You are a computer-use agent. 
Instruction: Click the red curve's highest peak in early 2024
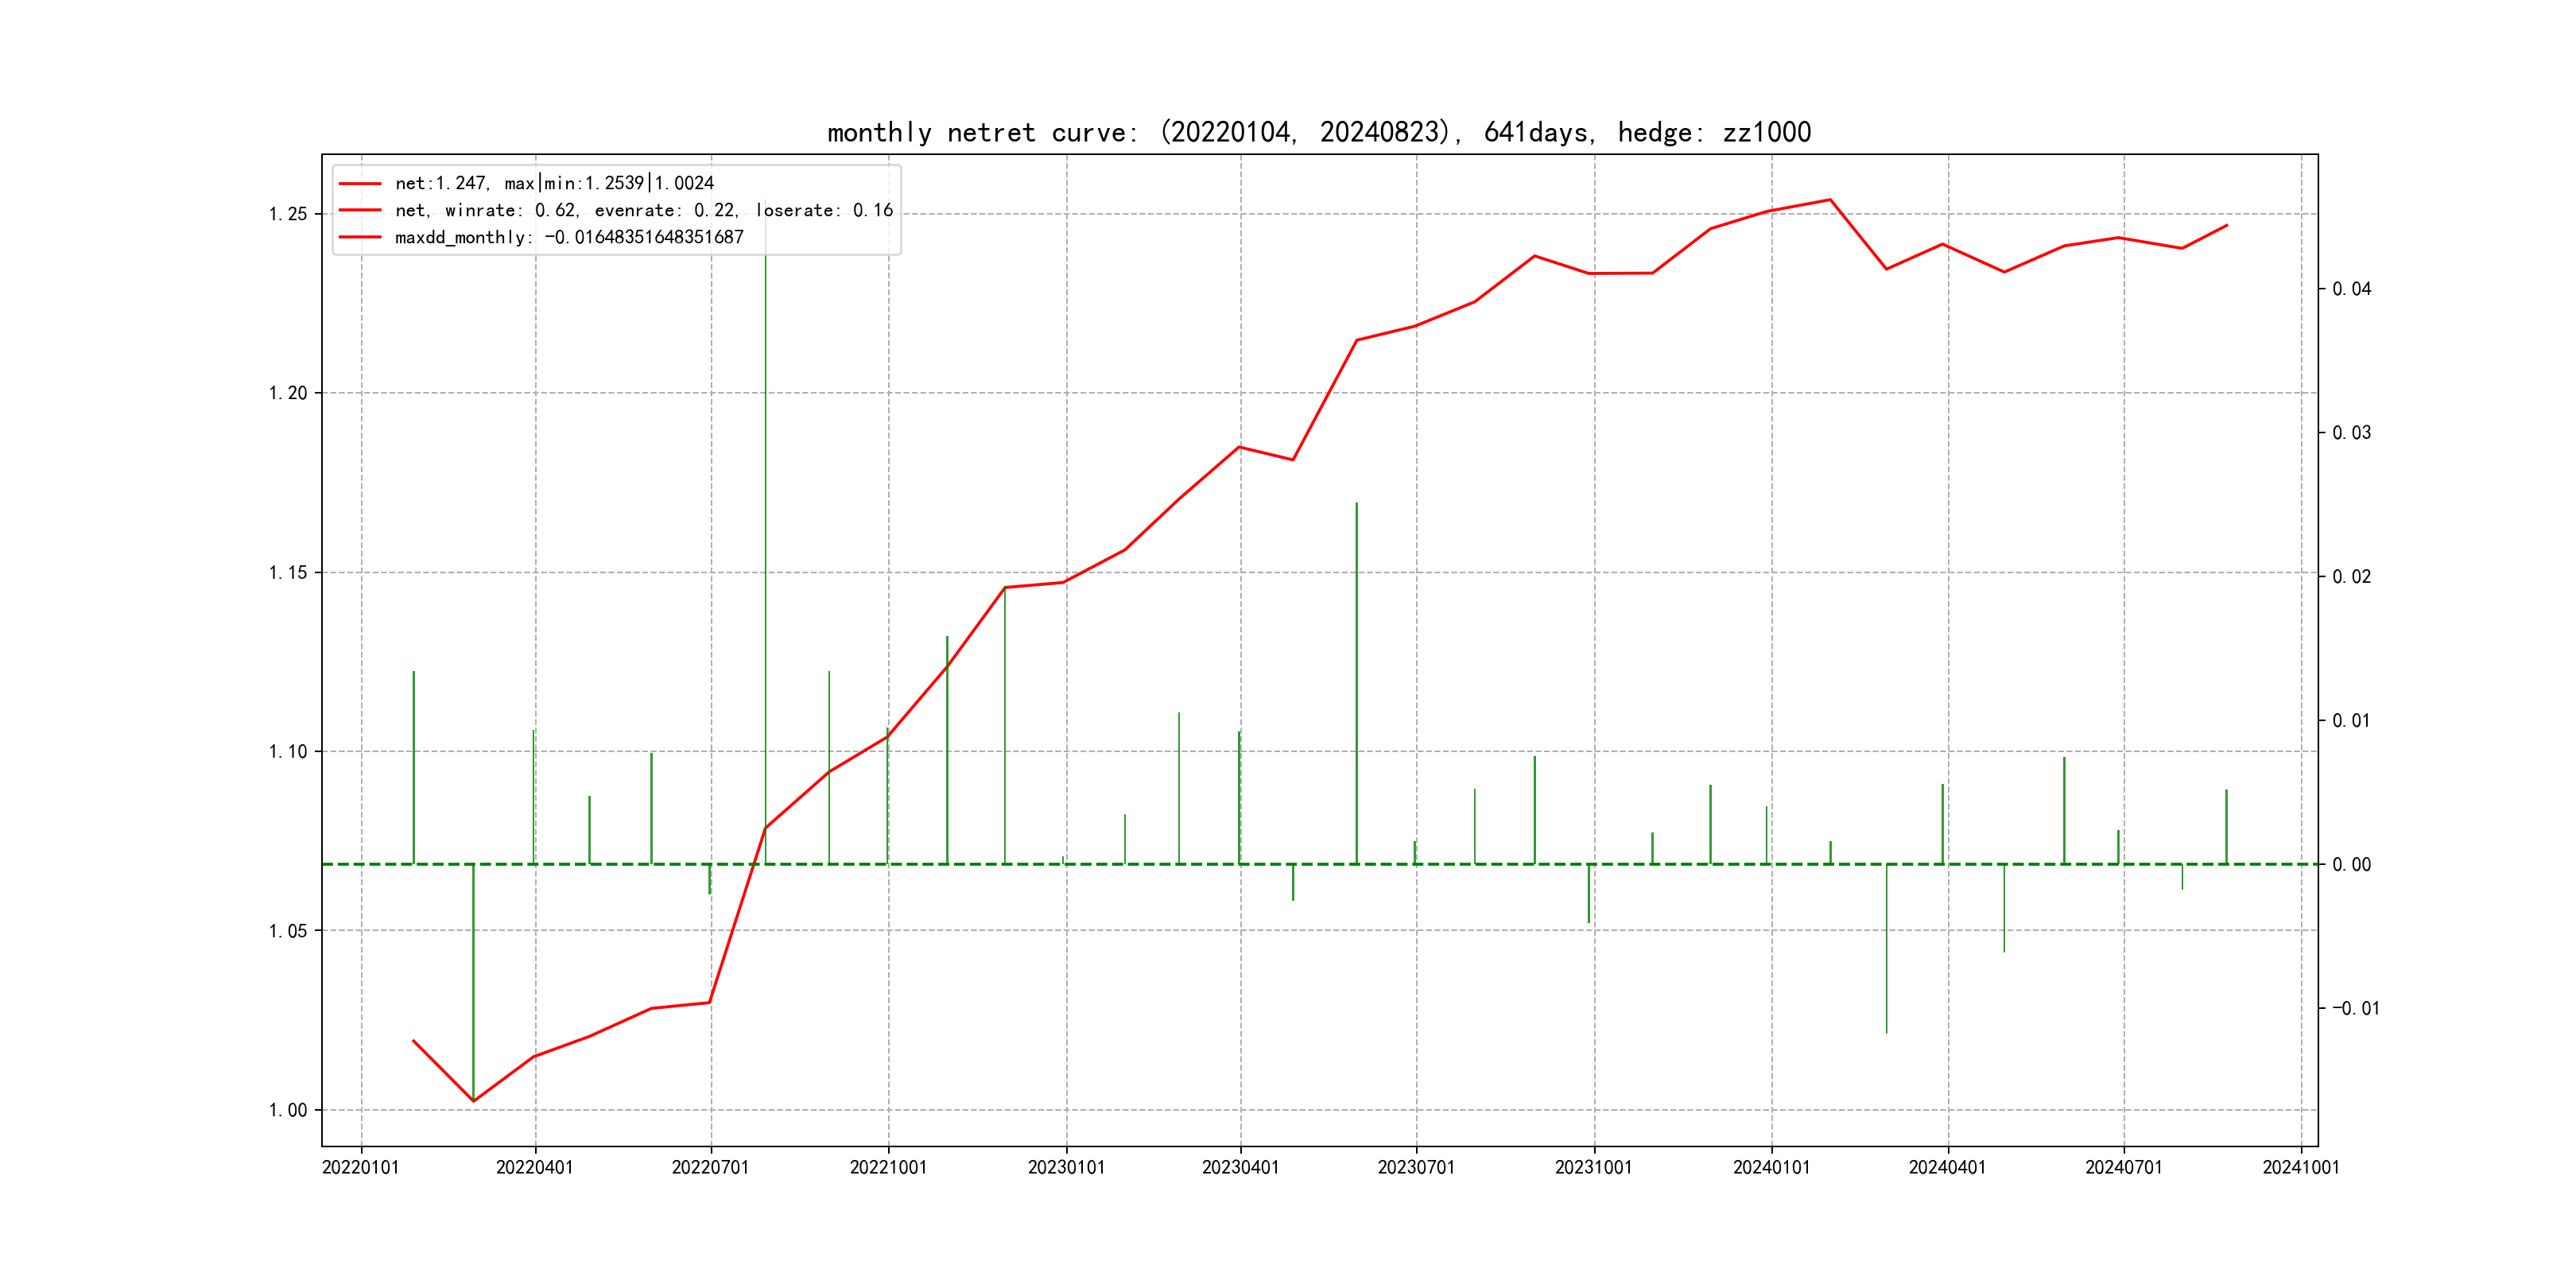(x=1830, y=200)
